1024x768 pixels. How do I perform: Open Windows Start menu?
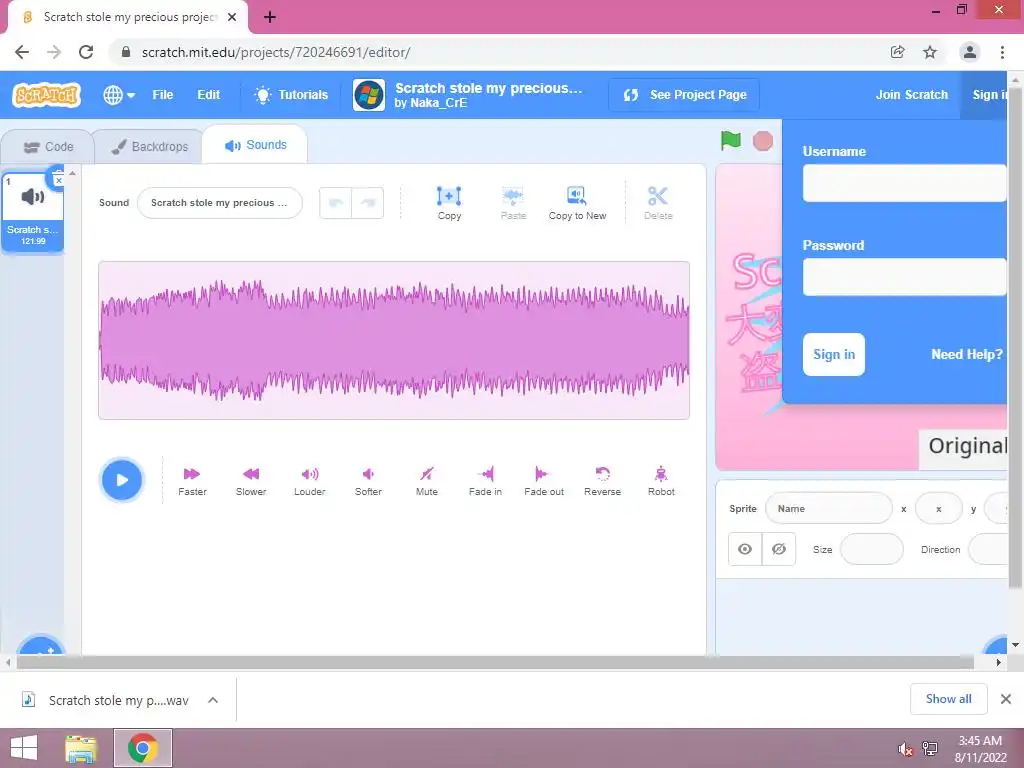pyautogui.click(x=24, y=748)
